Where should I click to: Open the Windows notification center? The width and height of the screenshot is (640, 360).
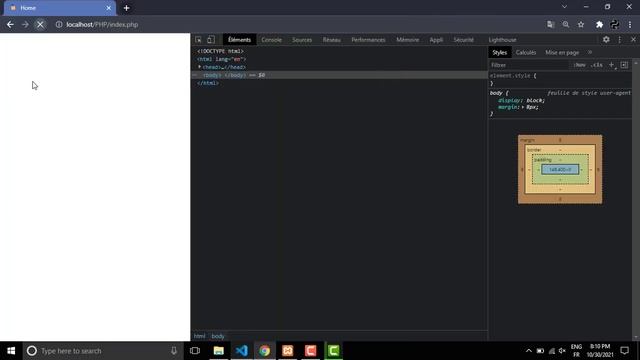point(624,351)
